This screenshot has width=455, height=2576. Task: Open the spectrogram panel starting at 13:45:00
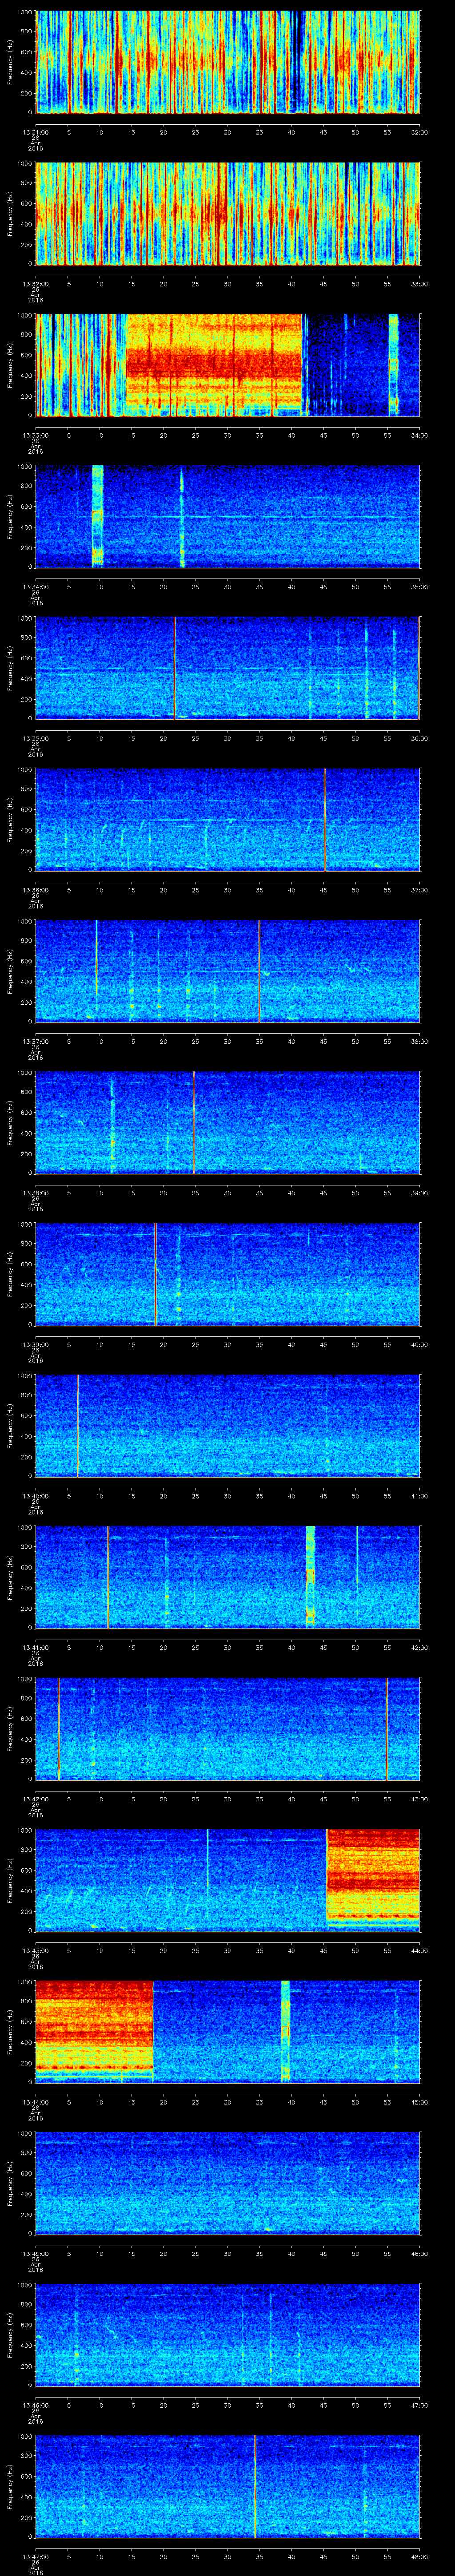[x=228, y=2183]
